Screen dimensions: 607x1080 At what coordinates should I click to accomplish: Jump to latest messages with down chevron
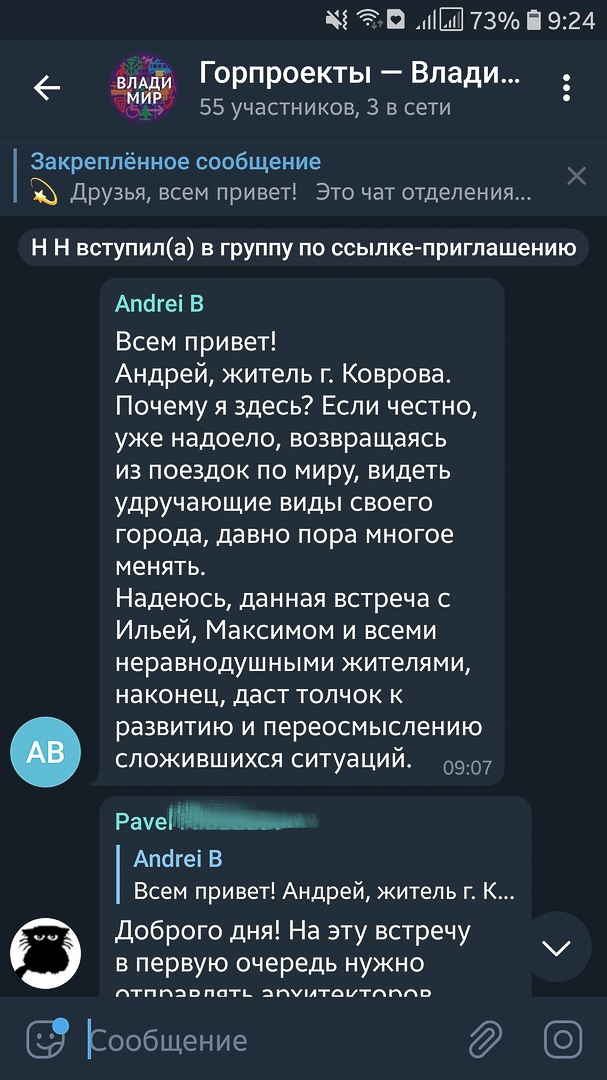[x=555, y=947]
